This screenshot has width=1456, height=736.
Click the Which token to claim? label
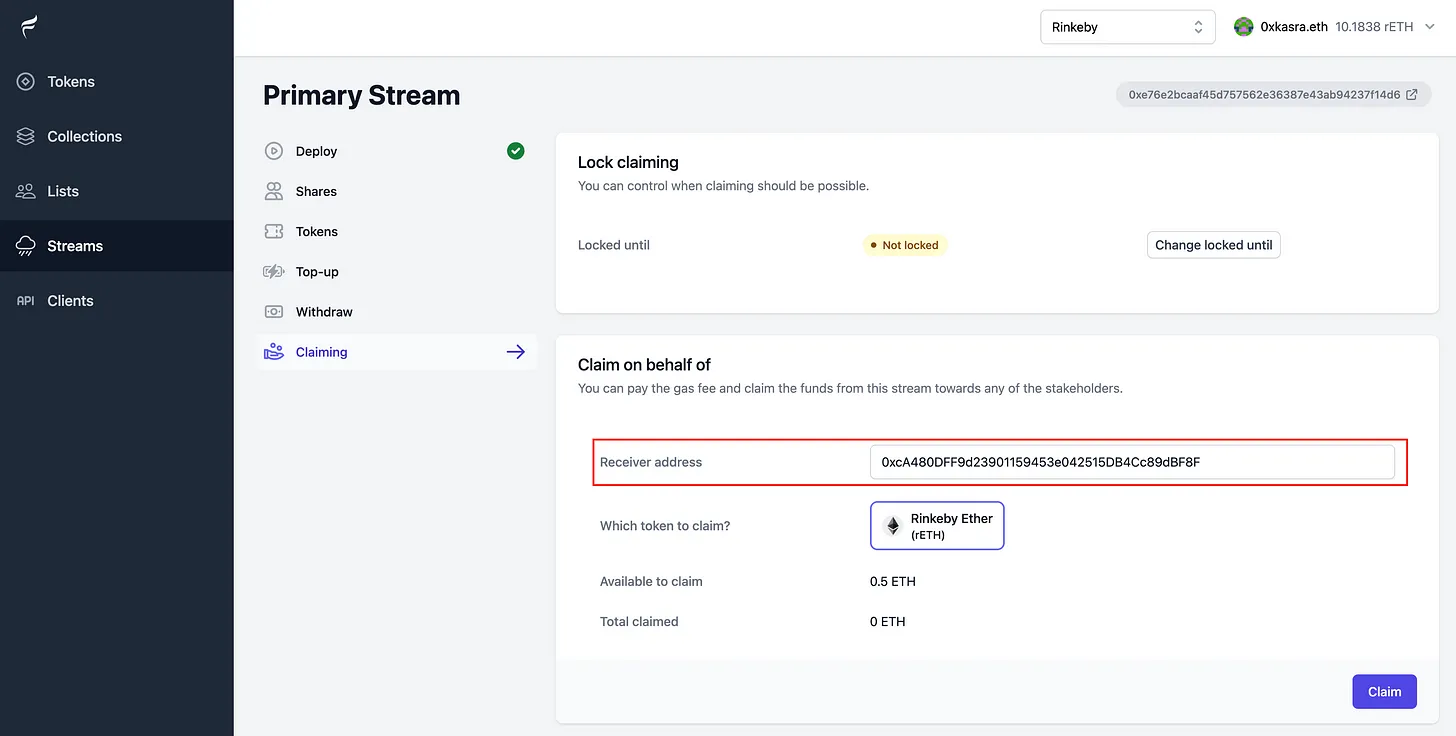tap(665, 525)
